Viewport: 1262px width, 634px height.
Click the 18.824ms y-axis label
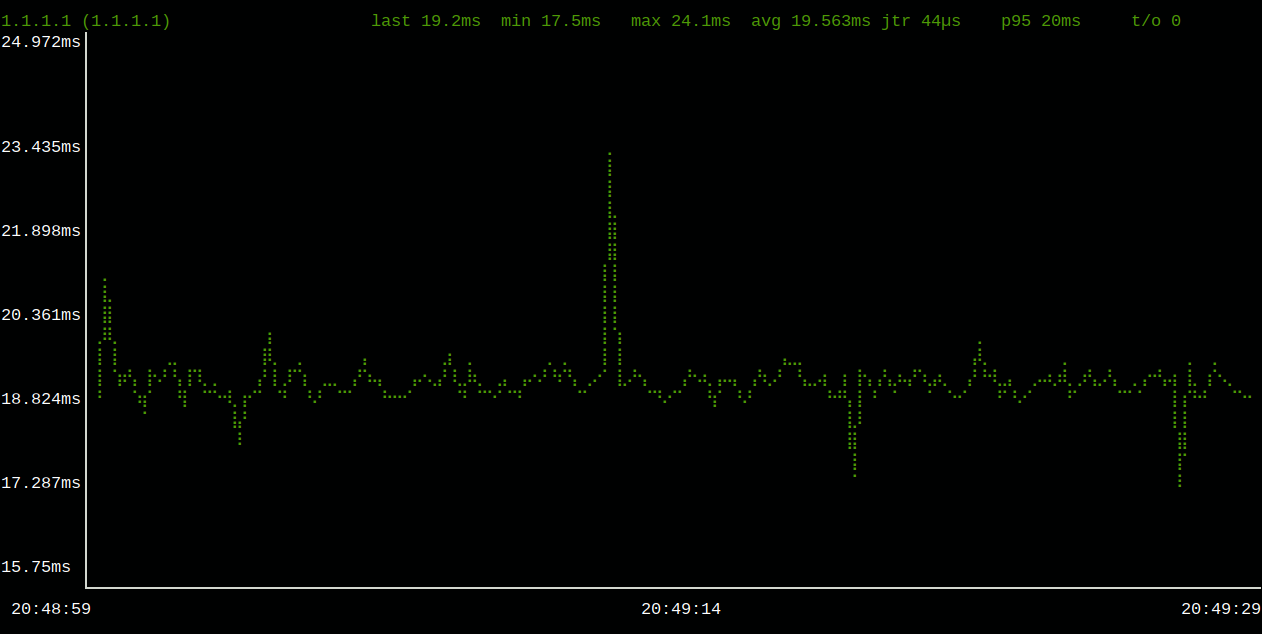[x=41, y=399]
